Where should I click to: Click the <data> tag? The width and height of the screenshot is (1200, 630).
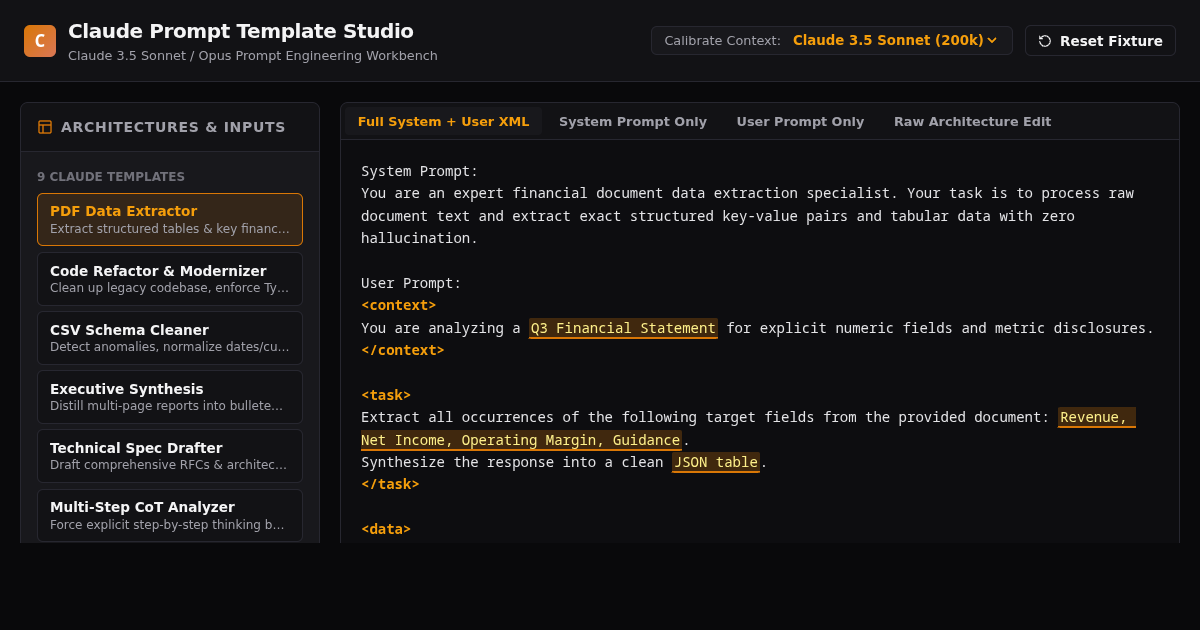pyautogui.click(x=386, y=529)
